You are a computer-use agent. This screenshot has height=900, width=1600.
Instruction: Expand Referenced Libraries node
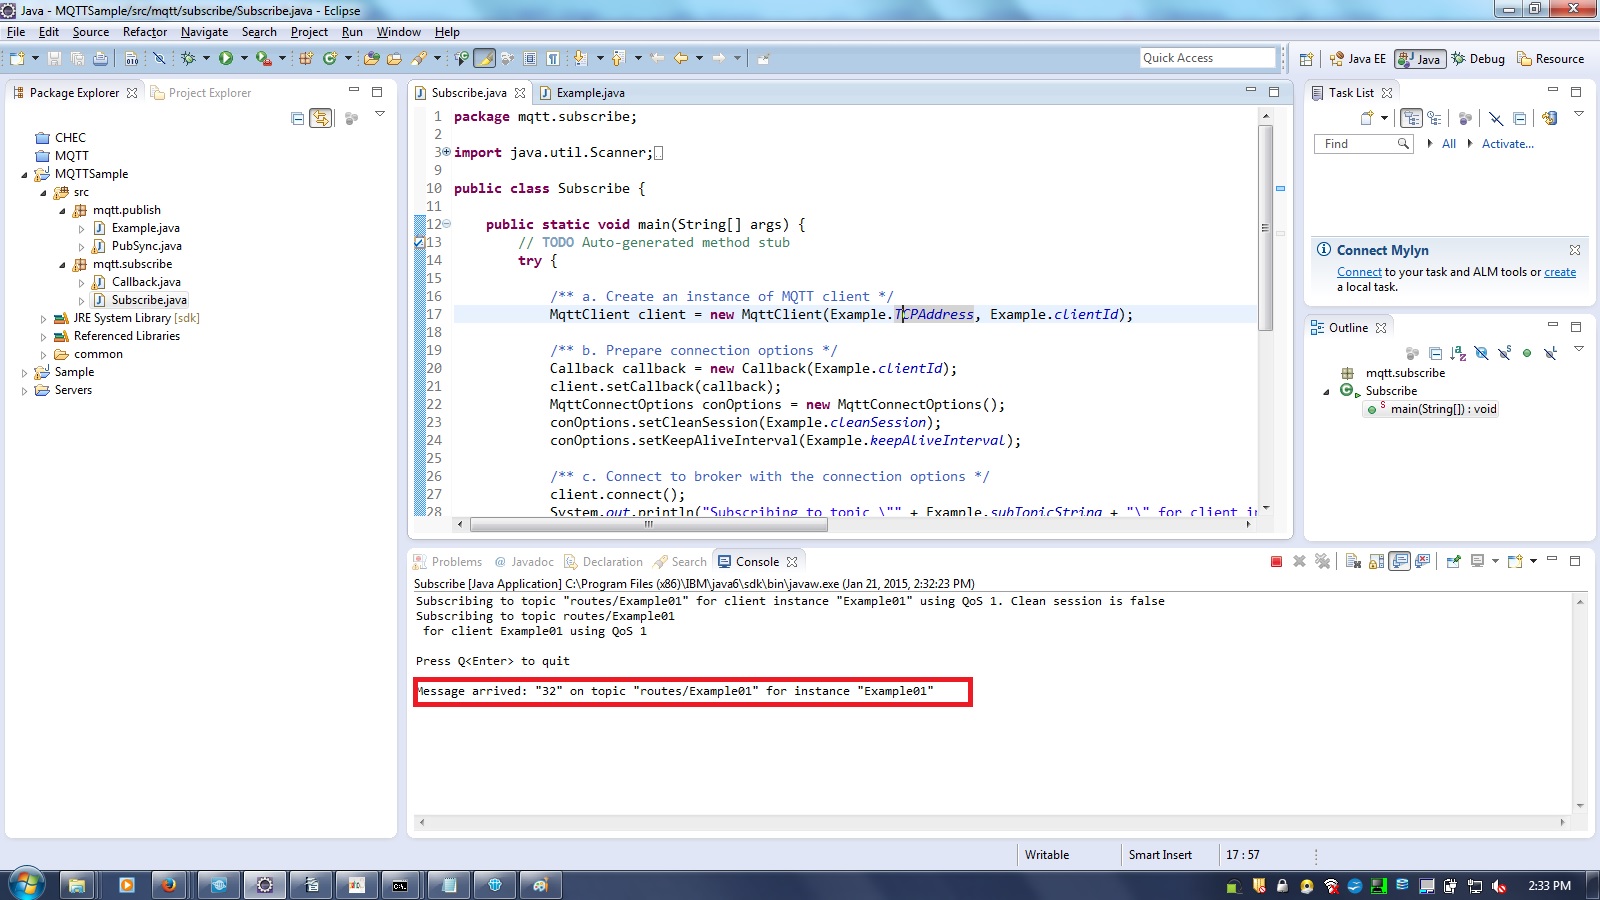click(x=43, y=337)
